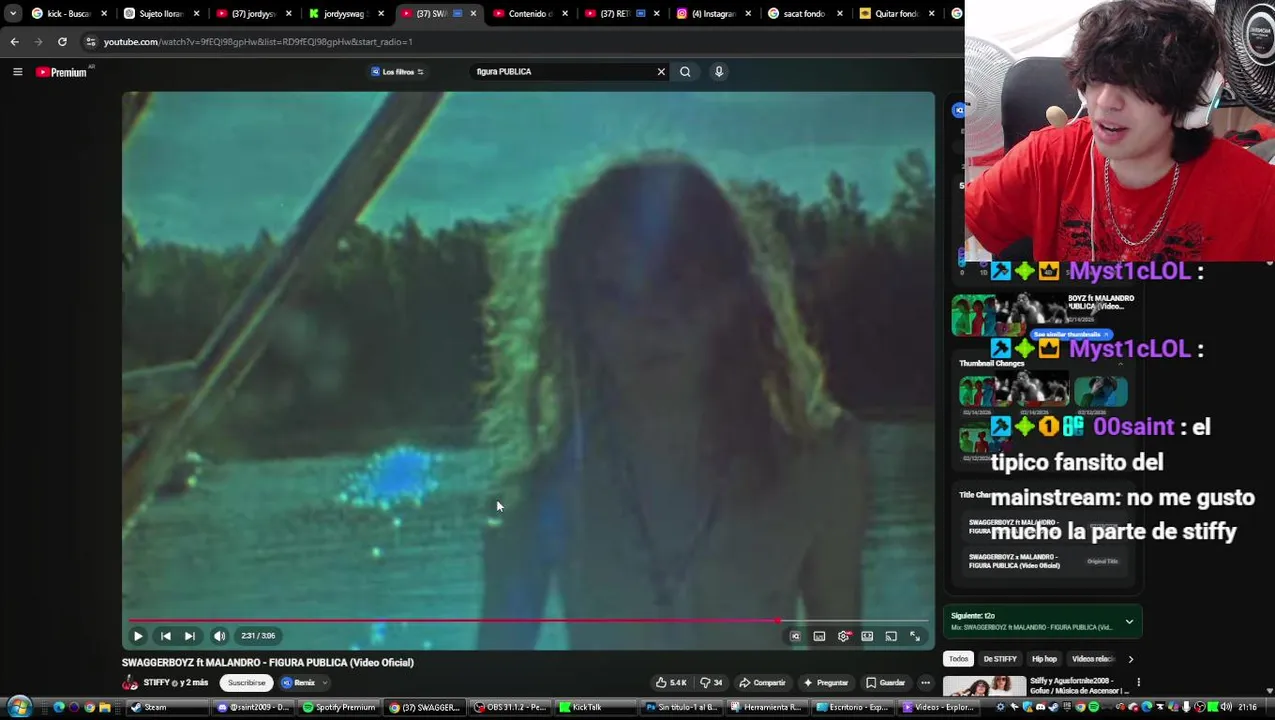View site information icon in address bar

point(90,42)
